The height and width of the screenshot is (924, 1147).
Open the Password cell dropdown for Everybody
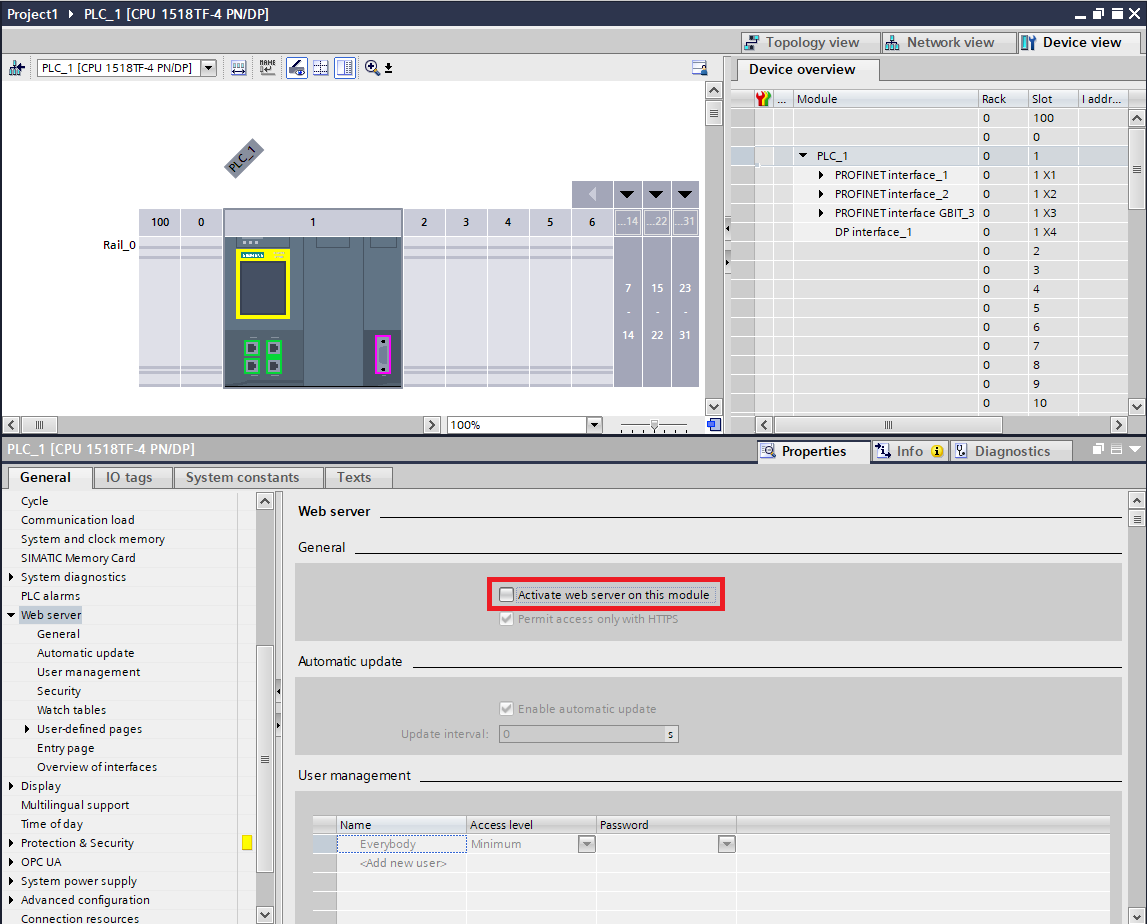(x=726, y=844)
